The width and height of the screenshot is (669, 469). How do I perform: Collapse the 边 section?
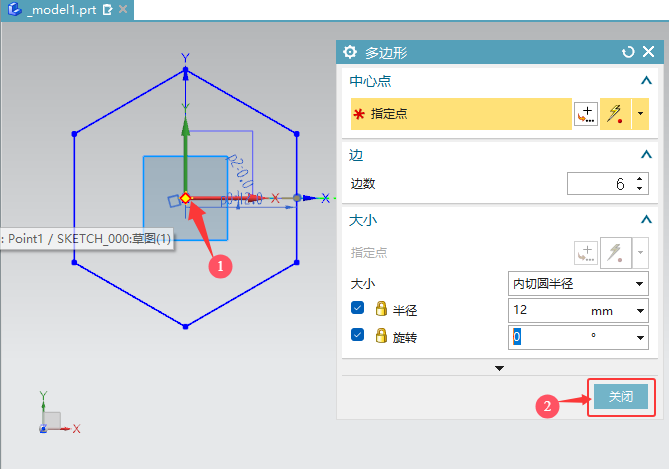(x=646, y=155)
